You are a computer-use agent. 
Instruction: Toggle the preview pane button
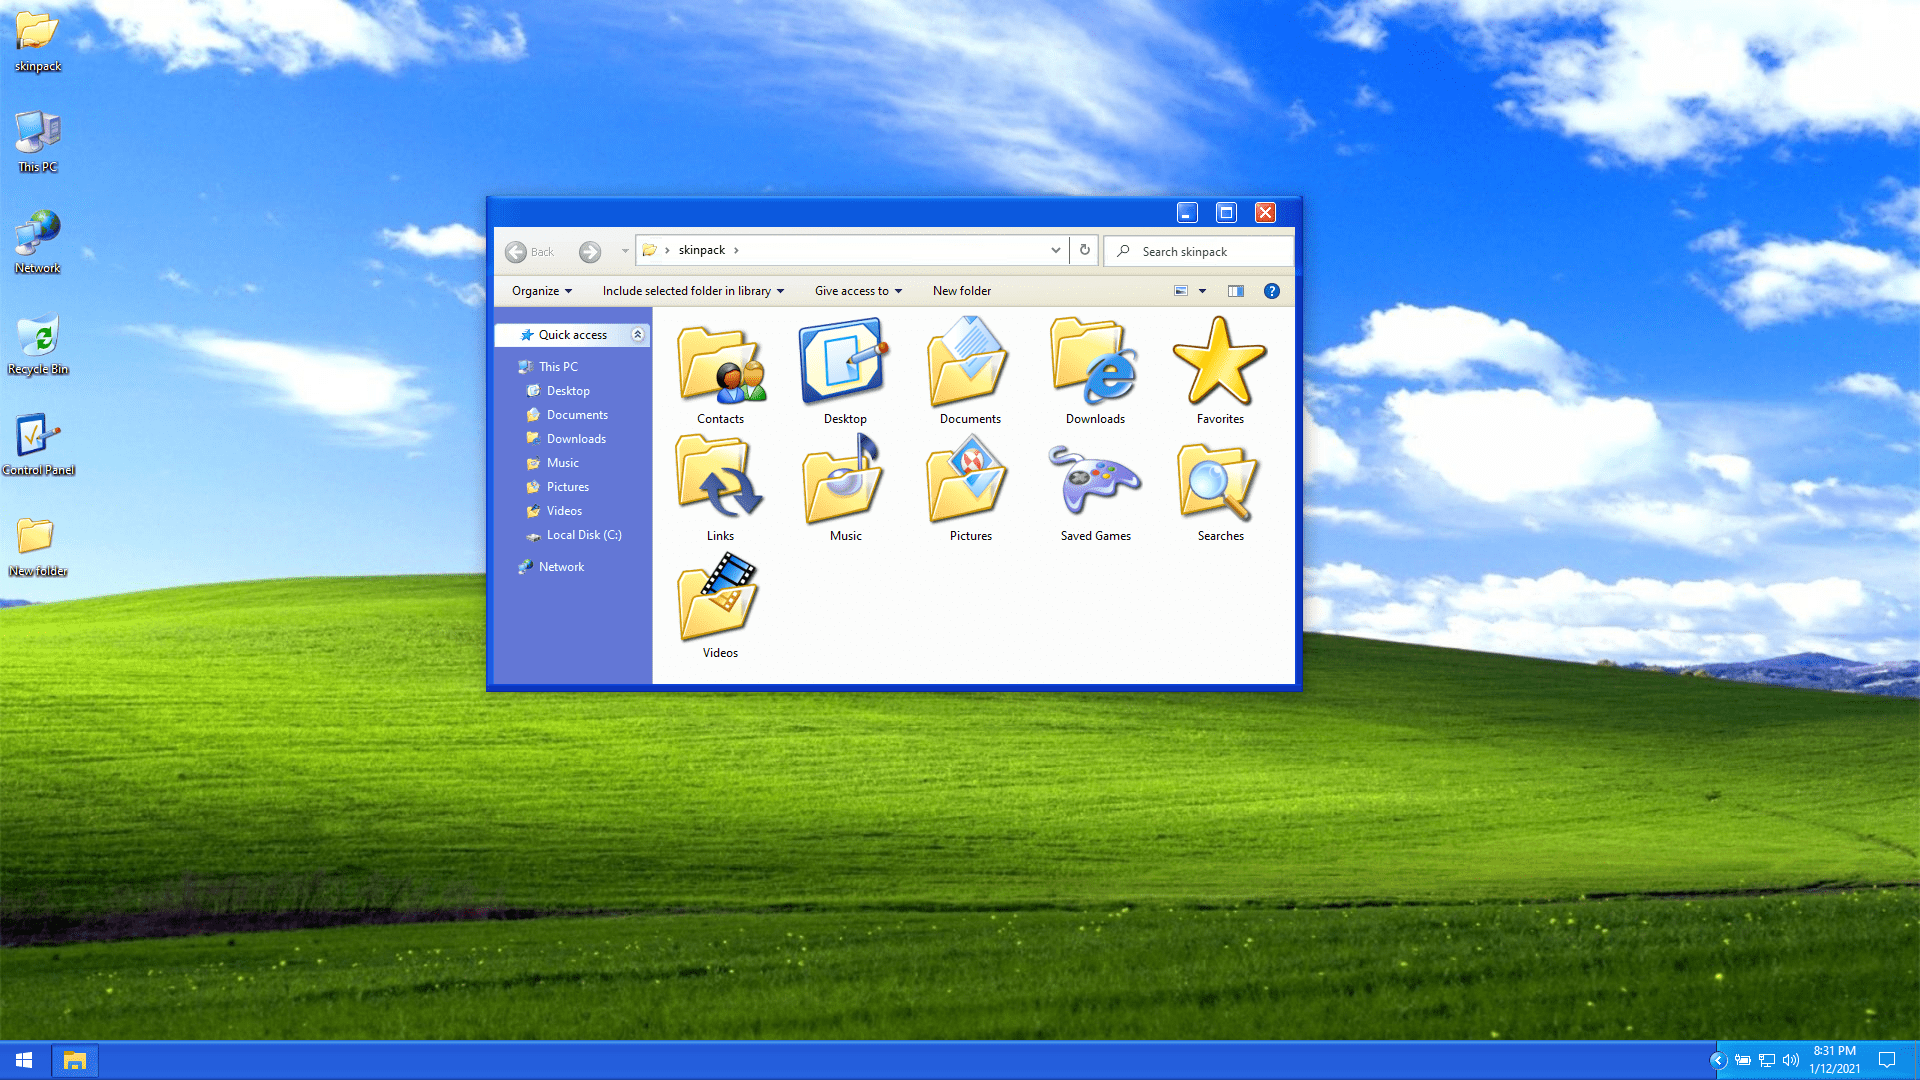tap(1236, 291)
